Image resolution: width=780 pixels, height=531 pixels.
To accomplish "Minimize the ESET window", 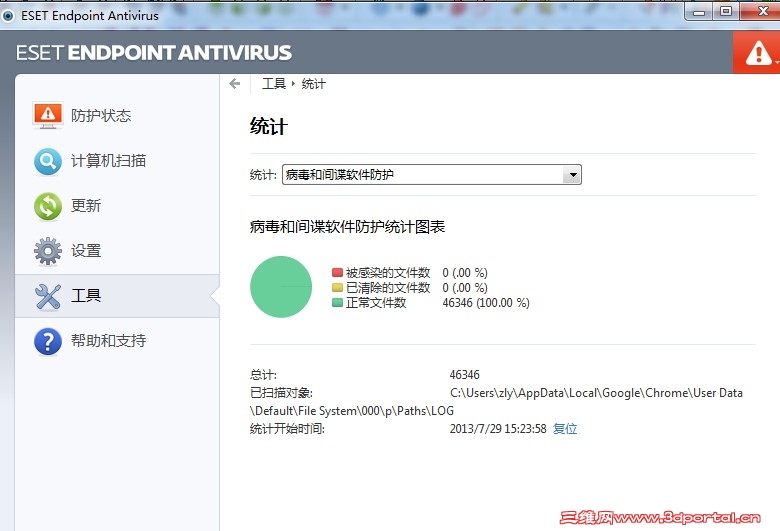I will [x=699, y=12].
